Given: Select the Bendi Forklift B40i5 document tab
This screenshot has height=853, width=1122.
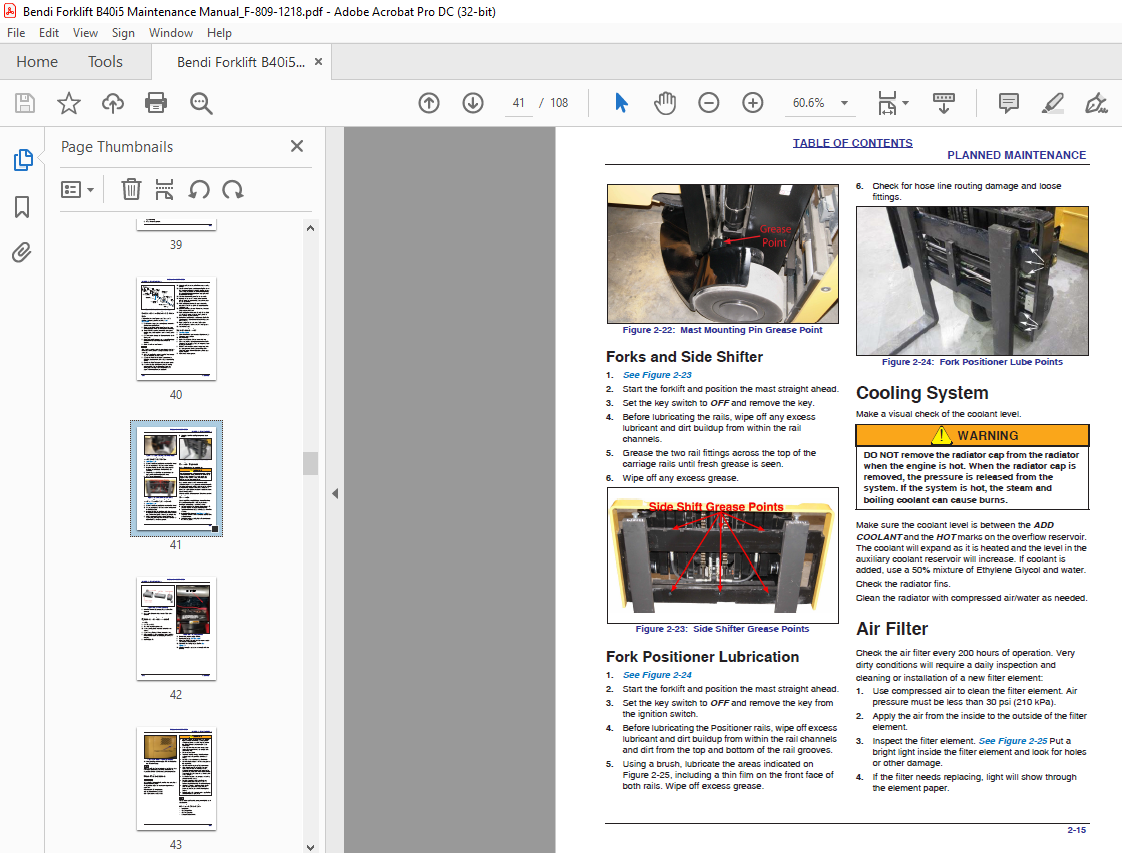Looking at the screenshot, I should coord(240,62).
